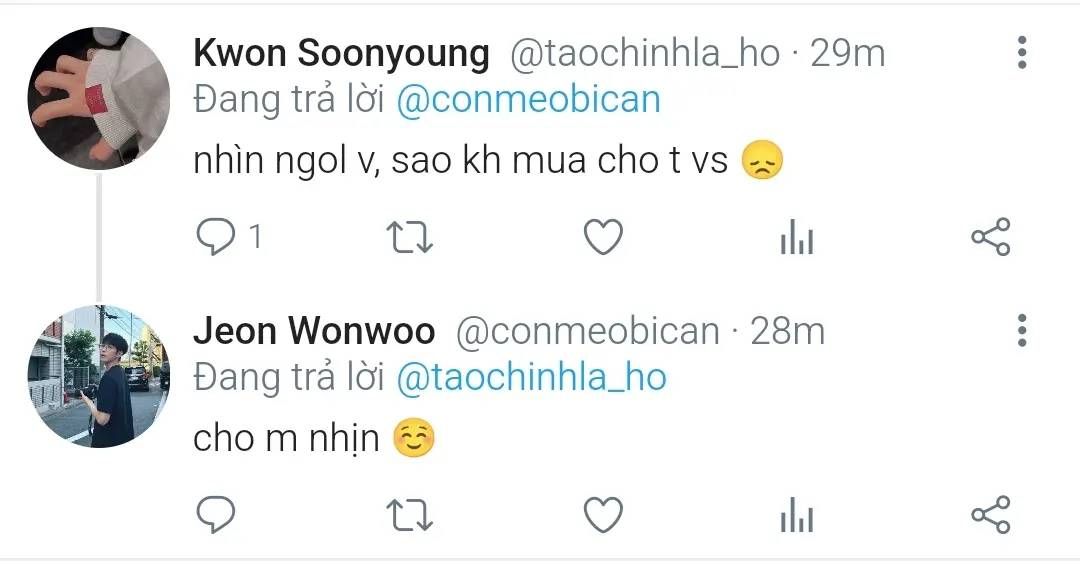View analytics for Jeon Wonwoo's tweet

point(796,515)
